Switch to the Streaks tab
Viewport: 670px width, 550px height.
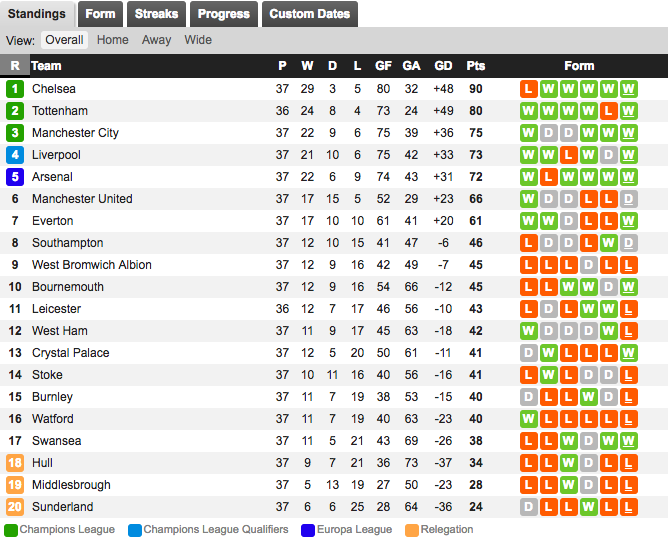pos(156,14)
